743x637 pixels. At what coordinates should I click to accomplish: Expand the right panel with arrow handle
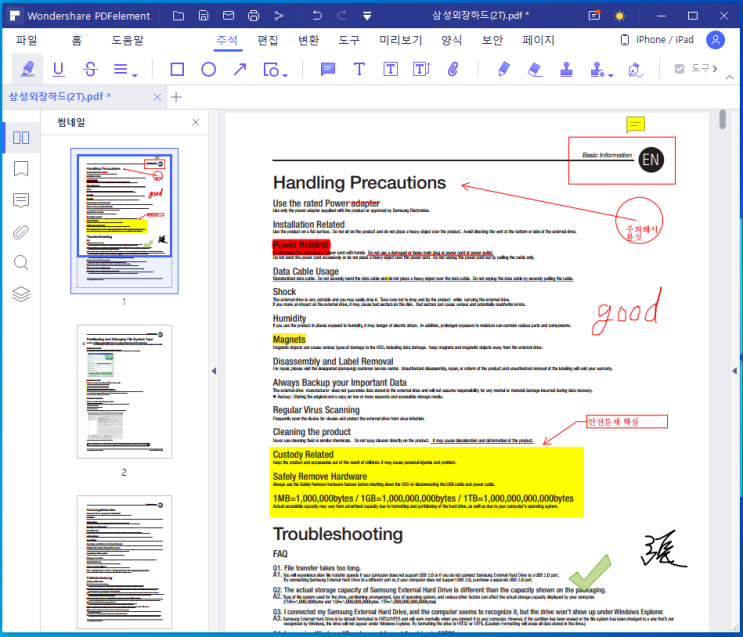(x=734, y=371)
